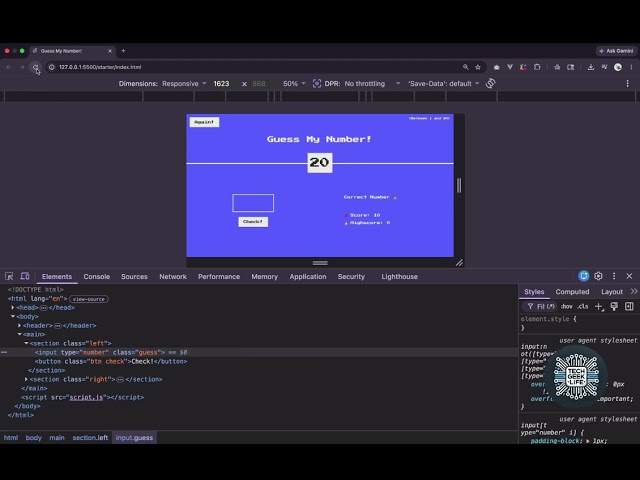Image resolution: width=640 pixels, height=480 pixels.
Task: Activate the inspect element picker
Action: [x=9, y=276]
